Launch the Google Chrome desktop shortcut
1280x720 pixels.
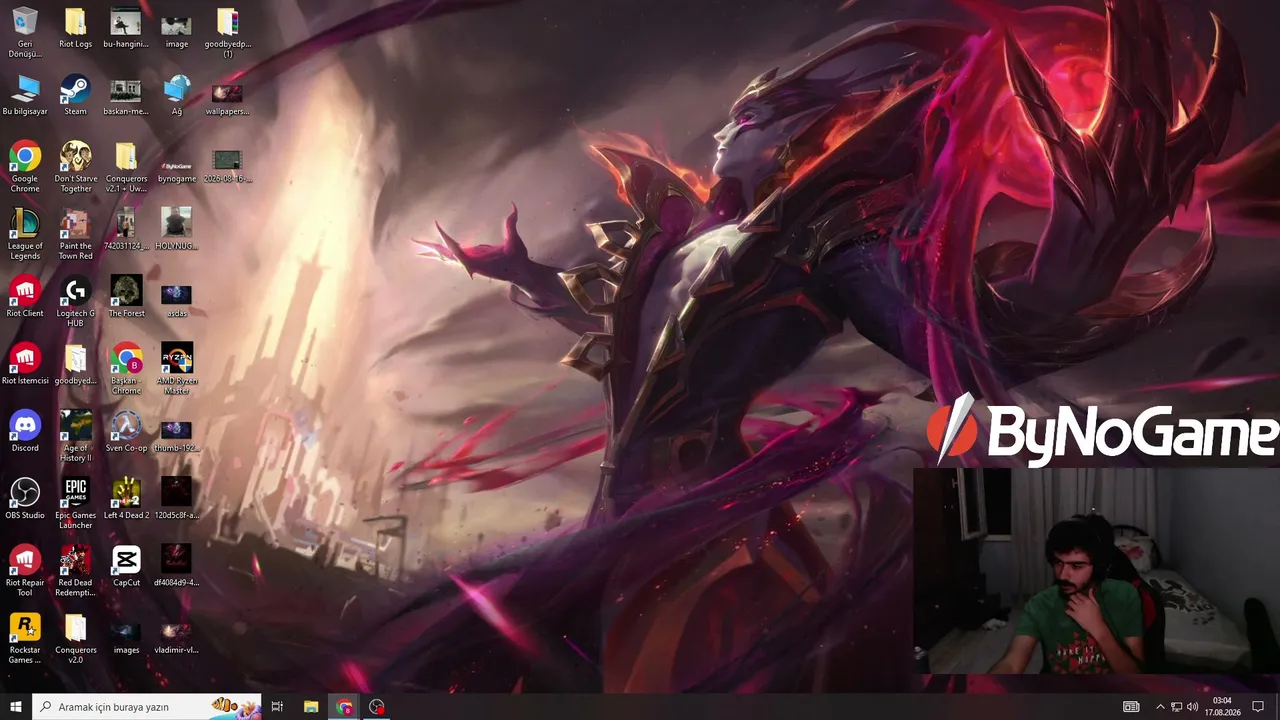click(x=25, y=157)
